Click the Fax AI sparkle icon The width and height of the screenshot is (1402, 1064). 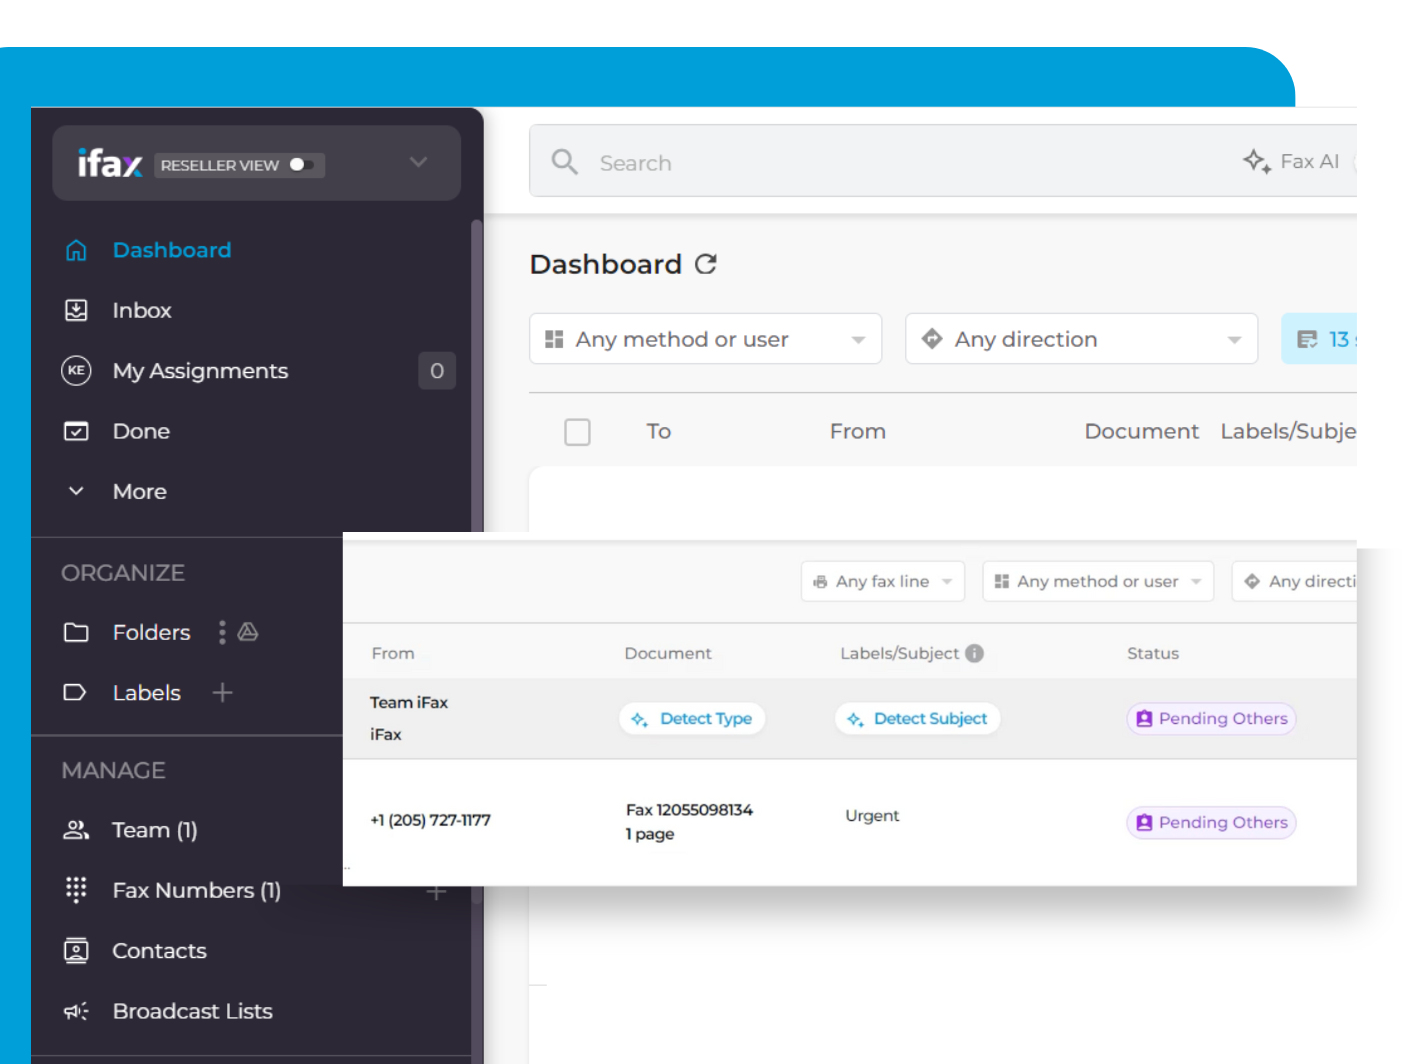coord(1256,161)
